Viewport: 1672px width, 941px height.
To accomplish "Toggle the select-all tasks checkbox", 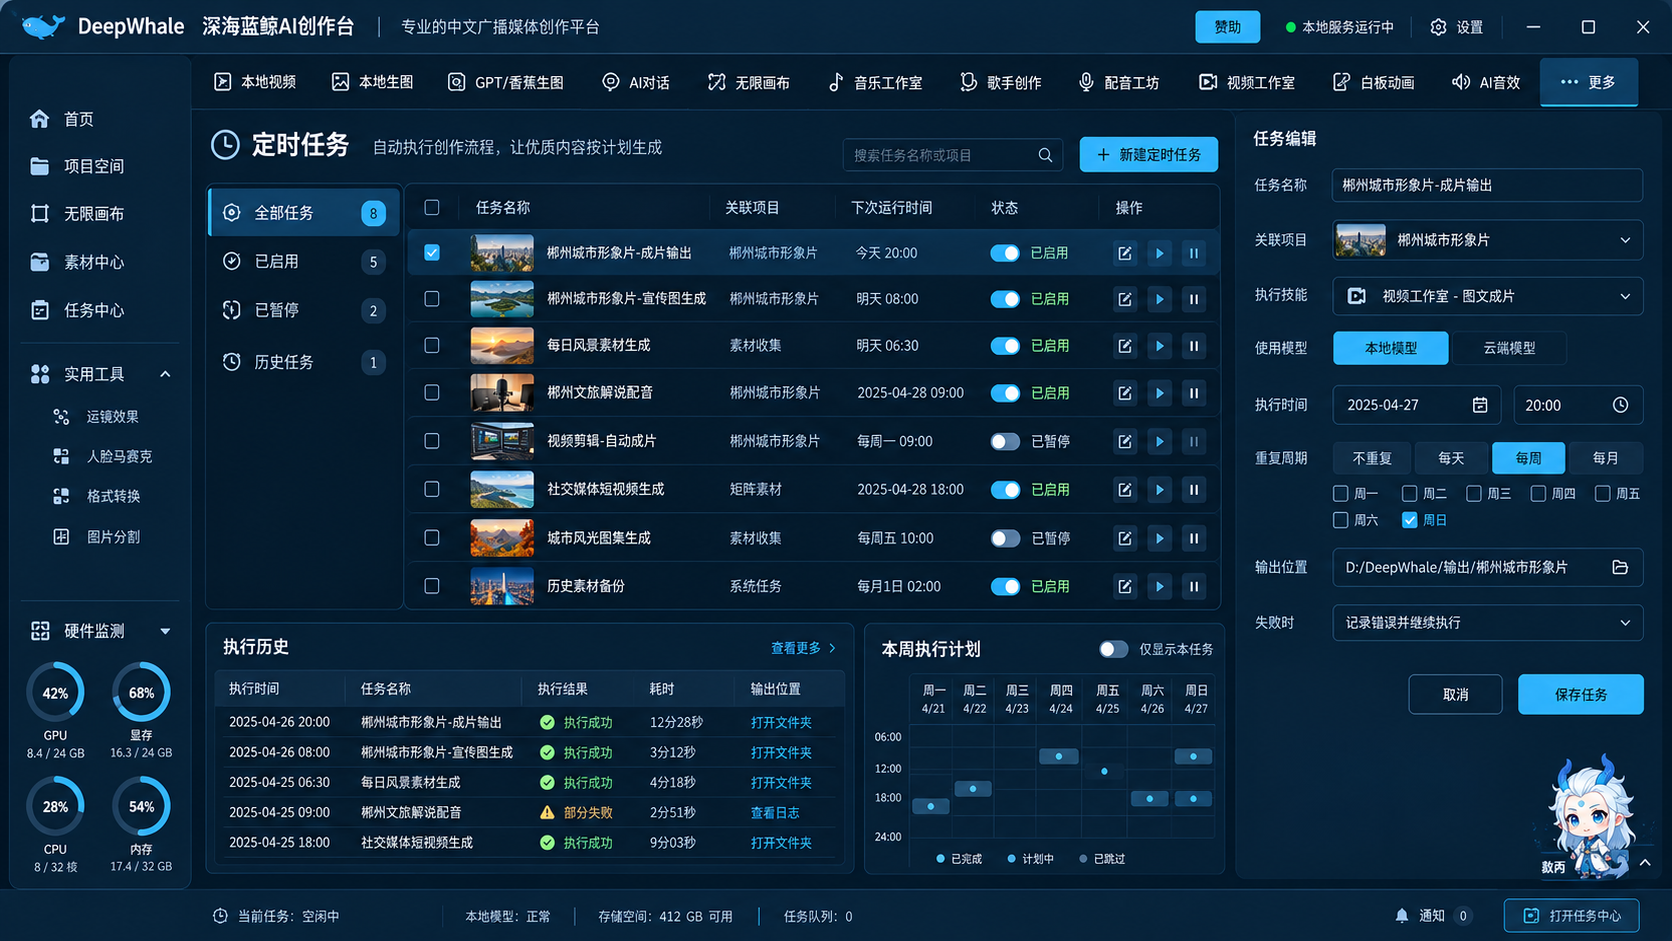I will pyautogui.click(x=432, y=207).
